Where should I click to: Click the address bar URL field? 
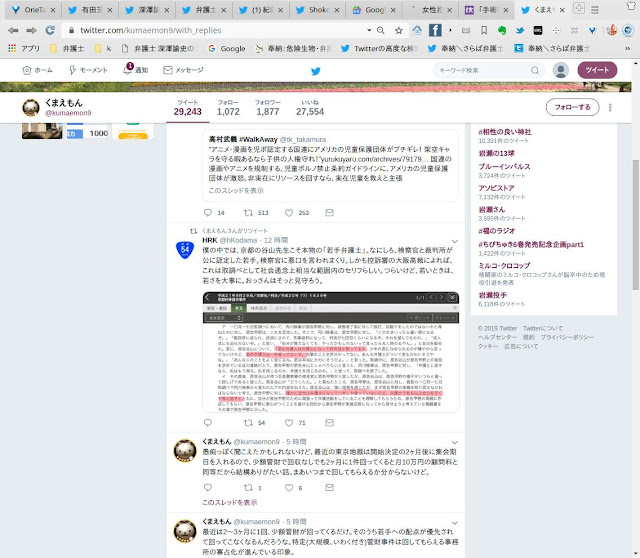click(x=220, y=30)
